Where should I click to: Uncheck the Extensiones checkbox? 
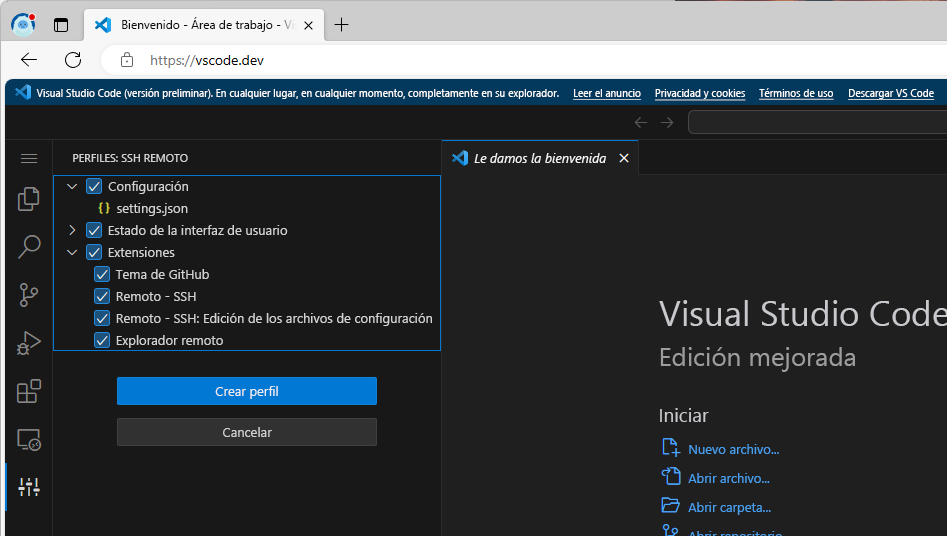[94, 252]
